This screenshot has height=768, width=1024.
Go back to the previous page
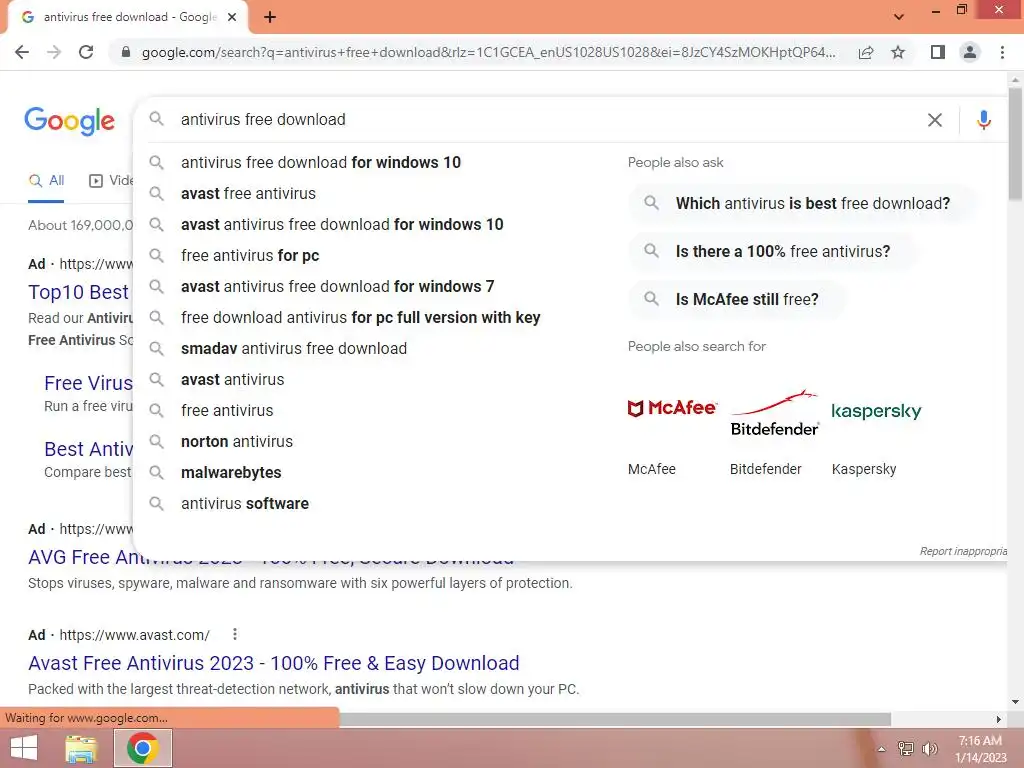[22, 52]
